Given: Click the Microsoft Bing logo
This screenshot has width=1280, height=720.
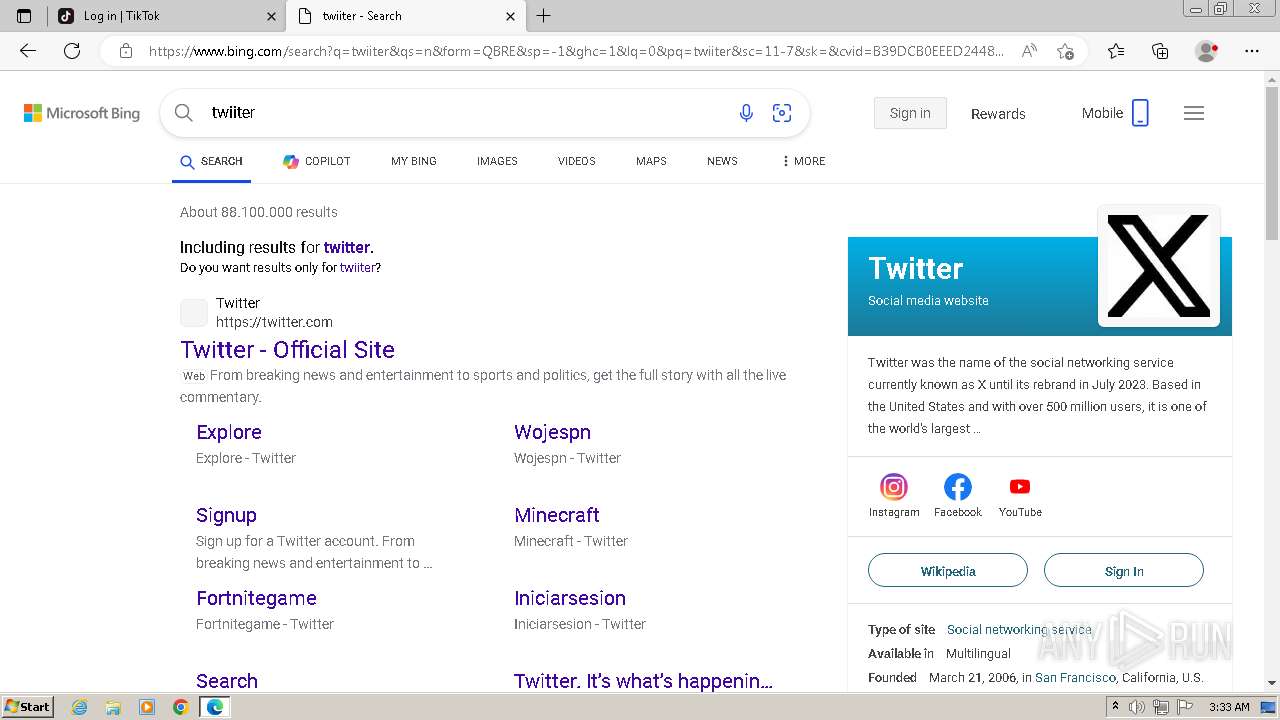Looking at the screenshot, I should pos(82,113).
